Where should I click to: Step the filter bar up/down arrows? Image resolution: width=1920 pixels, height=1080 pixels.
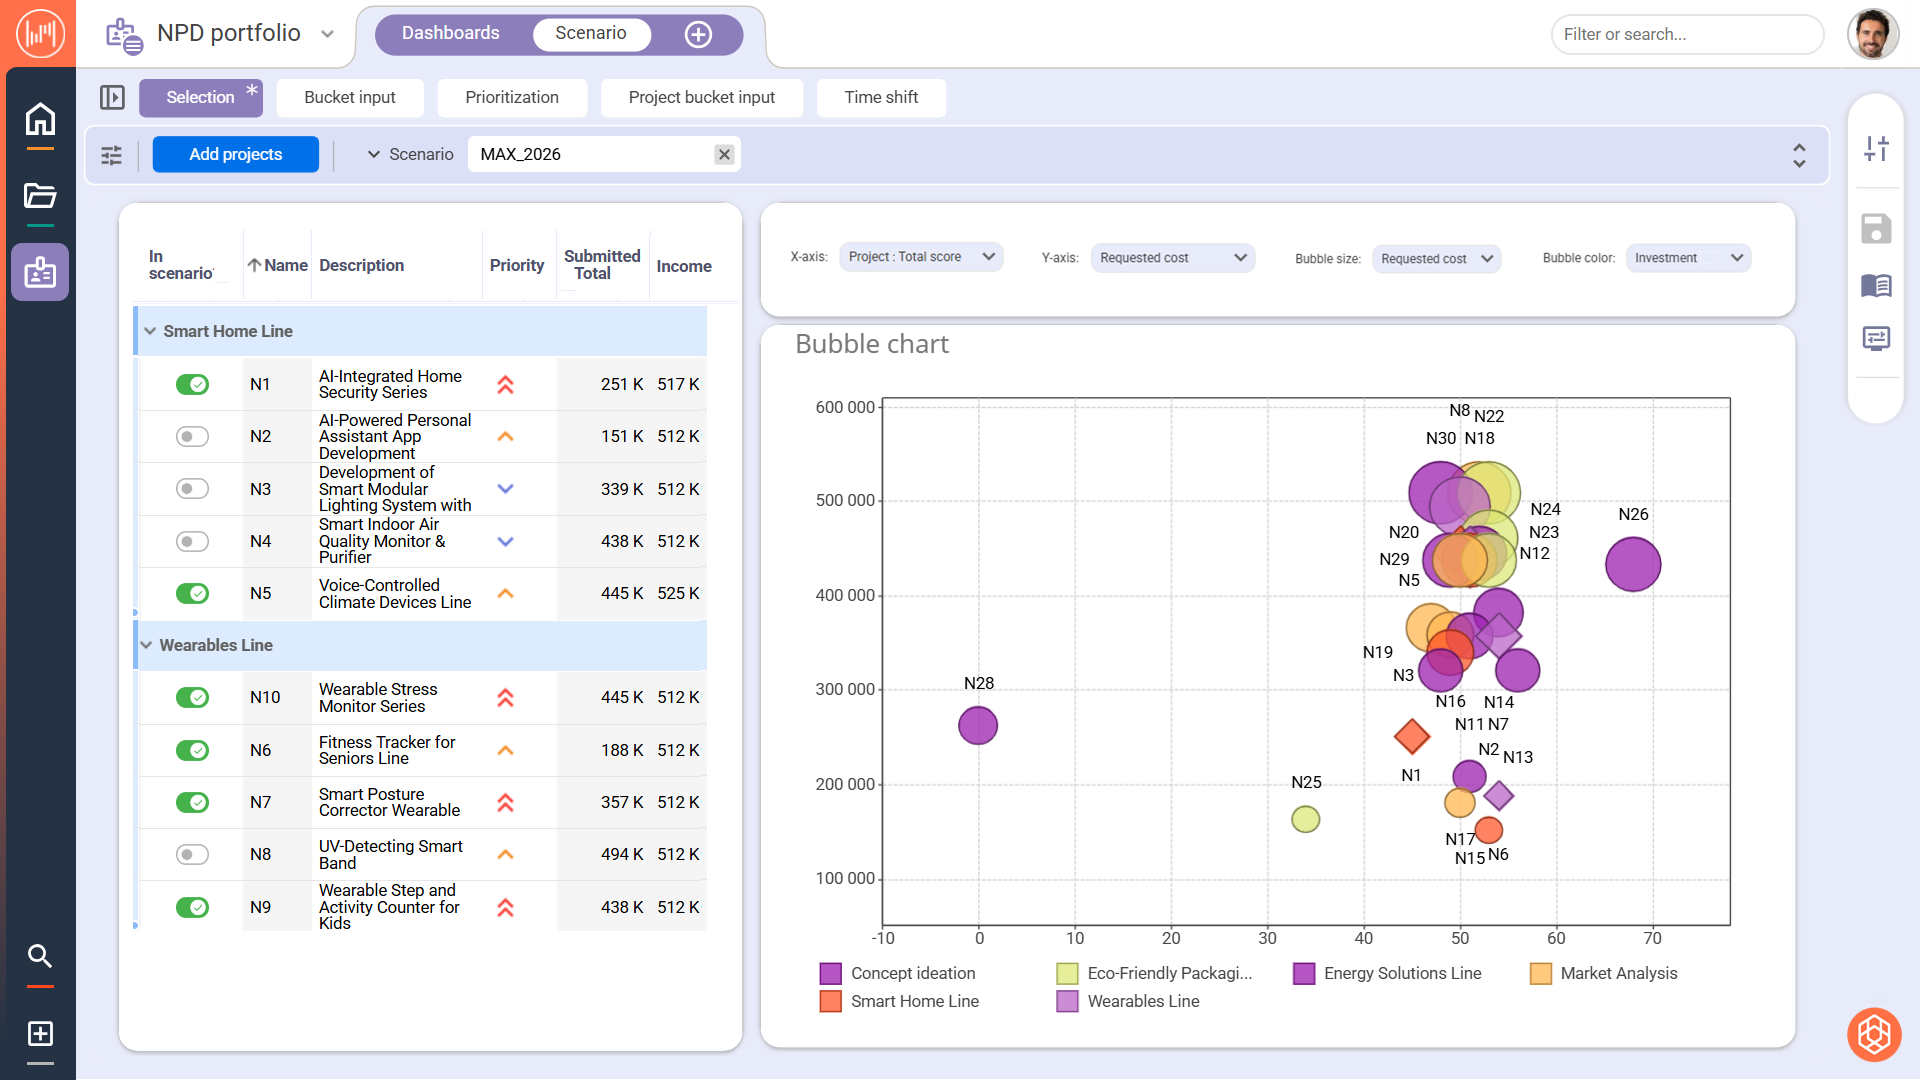pyautogui.click(x=1799, y=155)
